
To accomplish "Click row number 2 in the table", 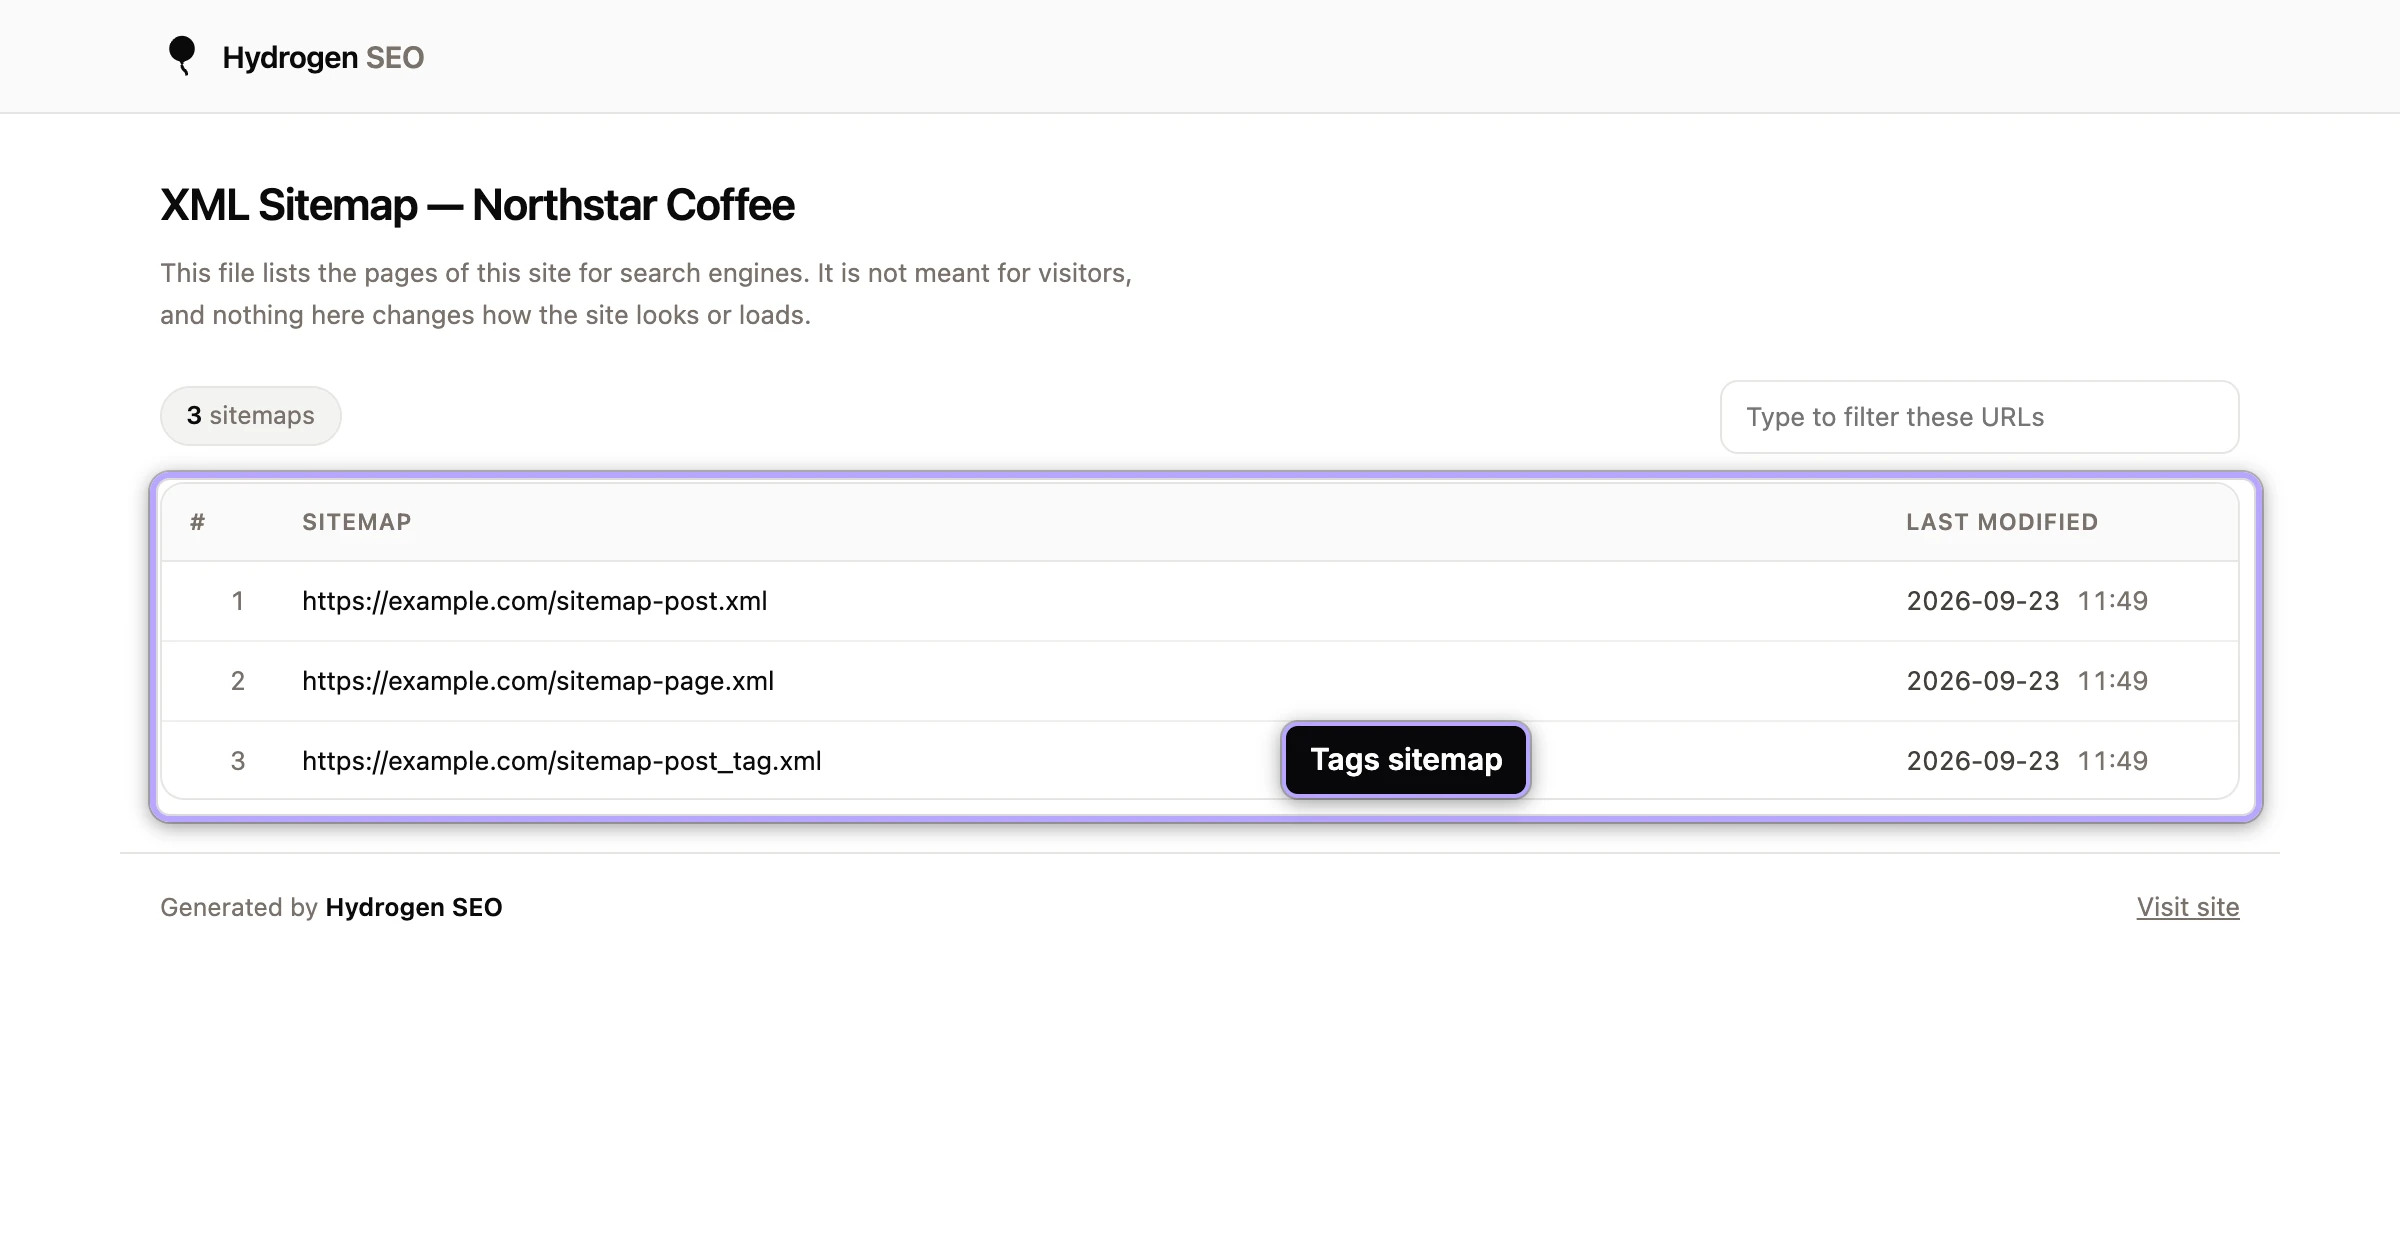I will (x=238, y=681).
